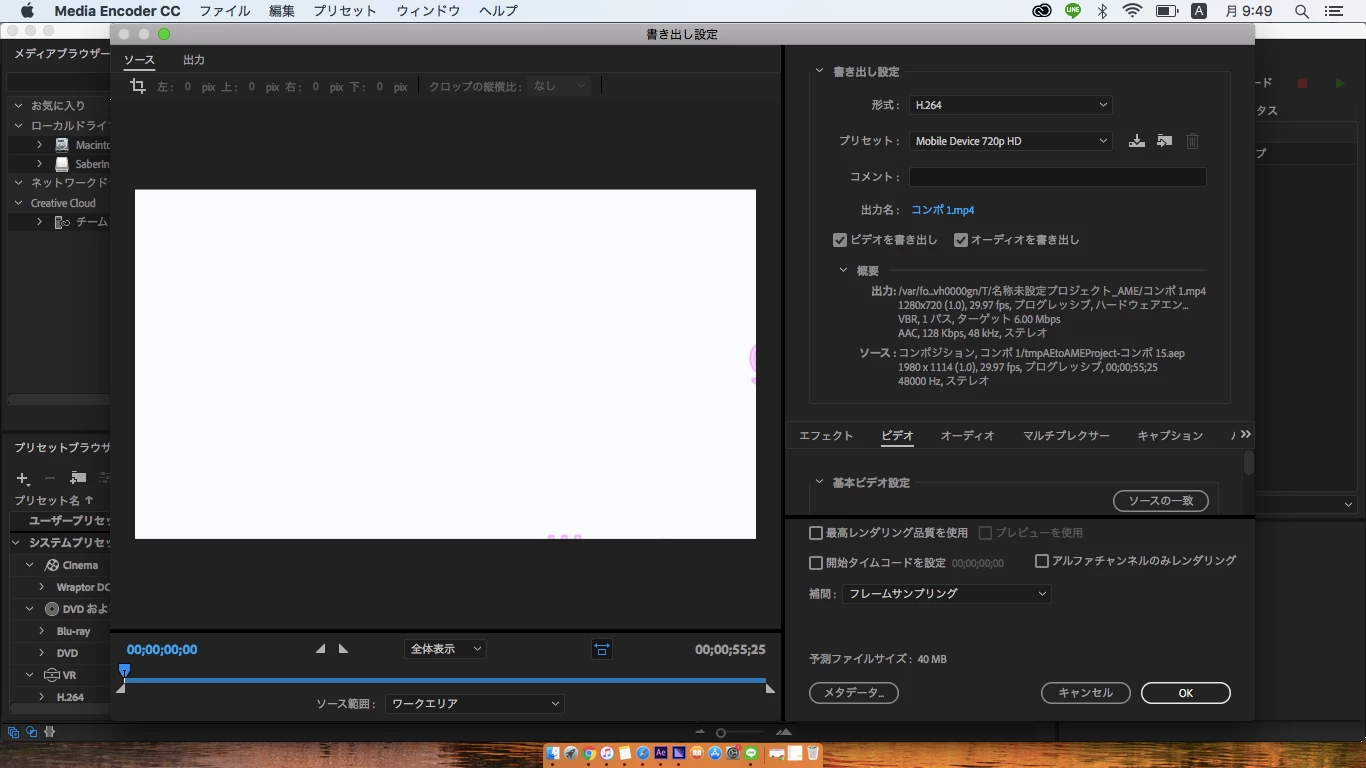The height and width of the screenshot is (768, 1366).
Task: Open LINE app from the Dock
Action: click(x=751, y=753)
